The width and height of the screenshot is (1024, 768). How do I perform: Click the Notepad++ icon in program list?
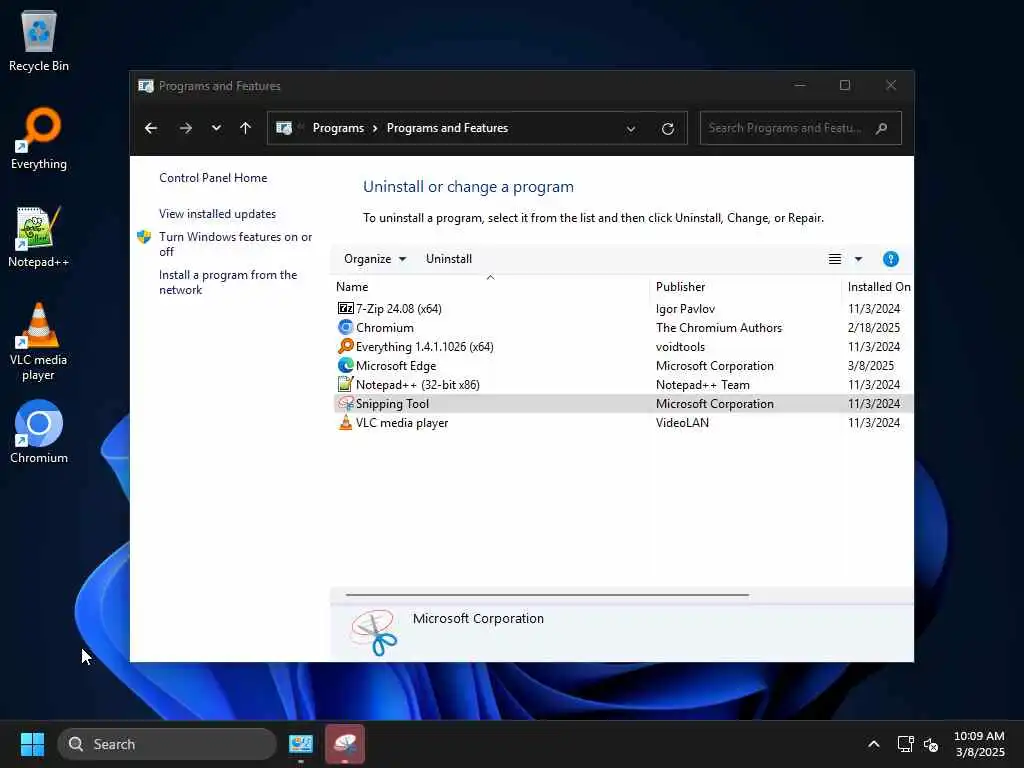click(x=345, y=384)
